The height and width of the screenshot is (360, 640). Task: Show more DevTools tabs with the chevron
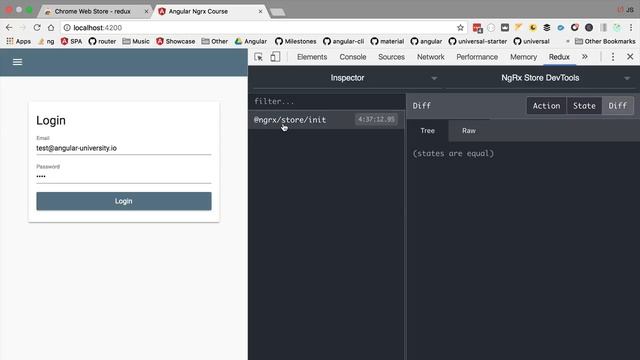585,57
